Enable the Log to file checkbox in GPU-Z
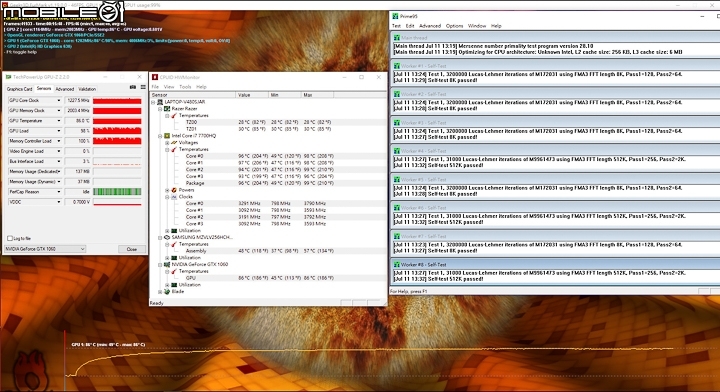This screenshot has width=720, height=392. [x=10, y=238]
